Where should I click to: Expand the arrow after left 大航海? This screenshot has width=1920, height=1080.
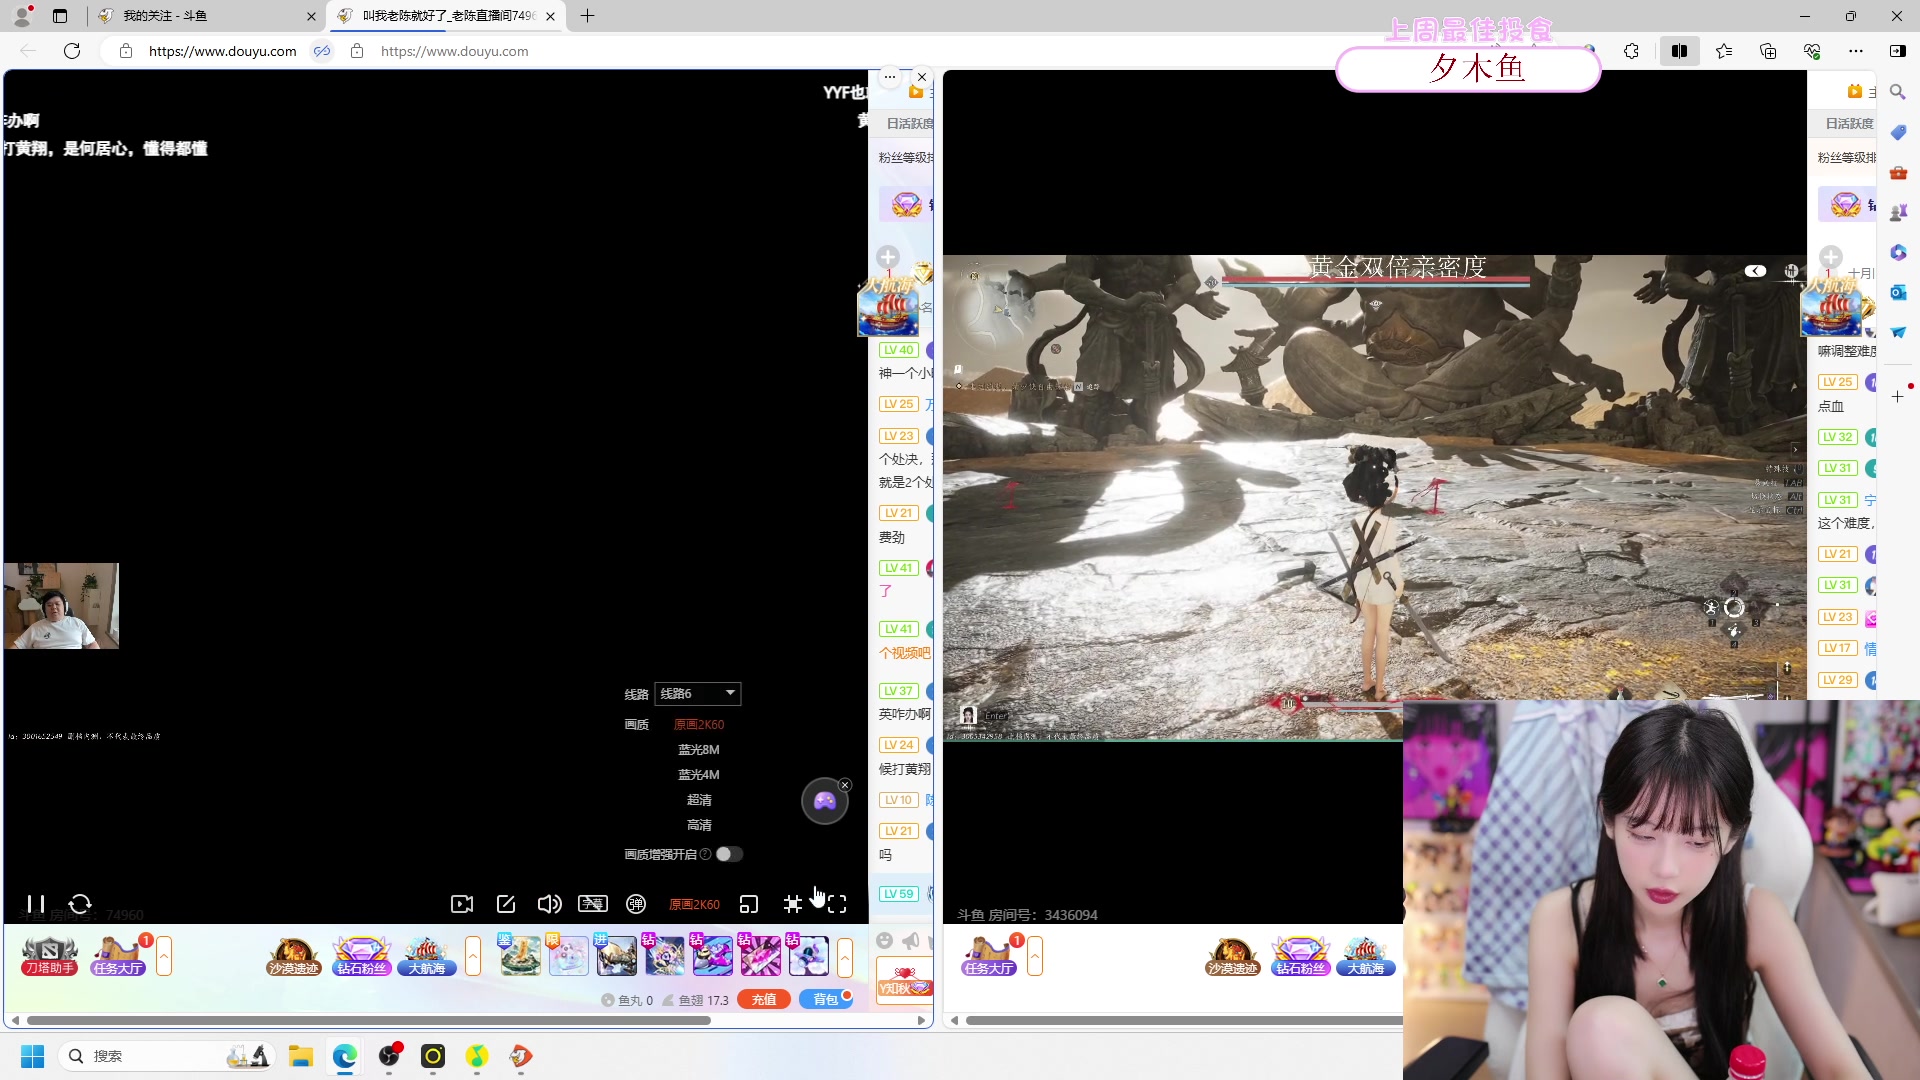click(473, 956)
